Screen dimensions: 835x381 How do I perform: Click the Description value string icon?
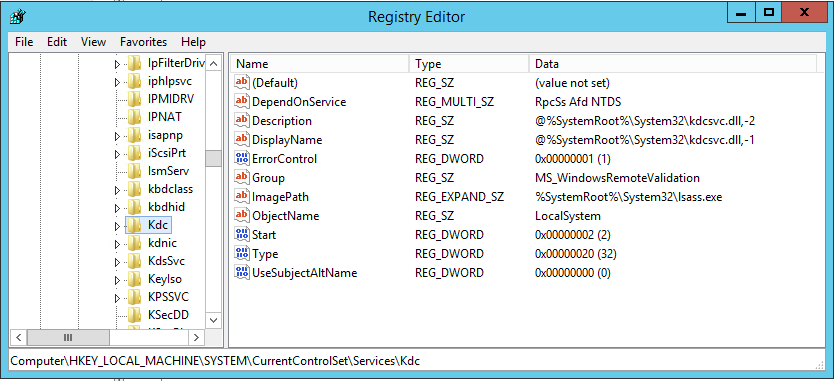tap(242, 120)
